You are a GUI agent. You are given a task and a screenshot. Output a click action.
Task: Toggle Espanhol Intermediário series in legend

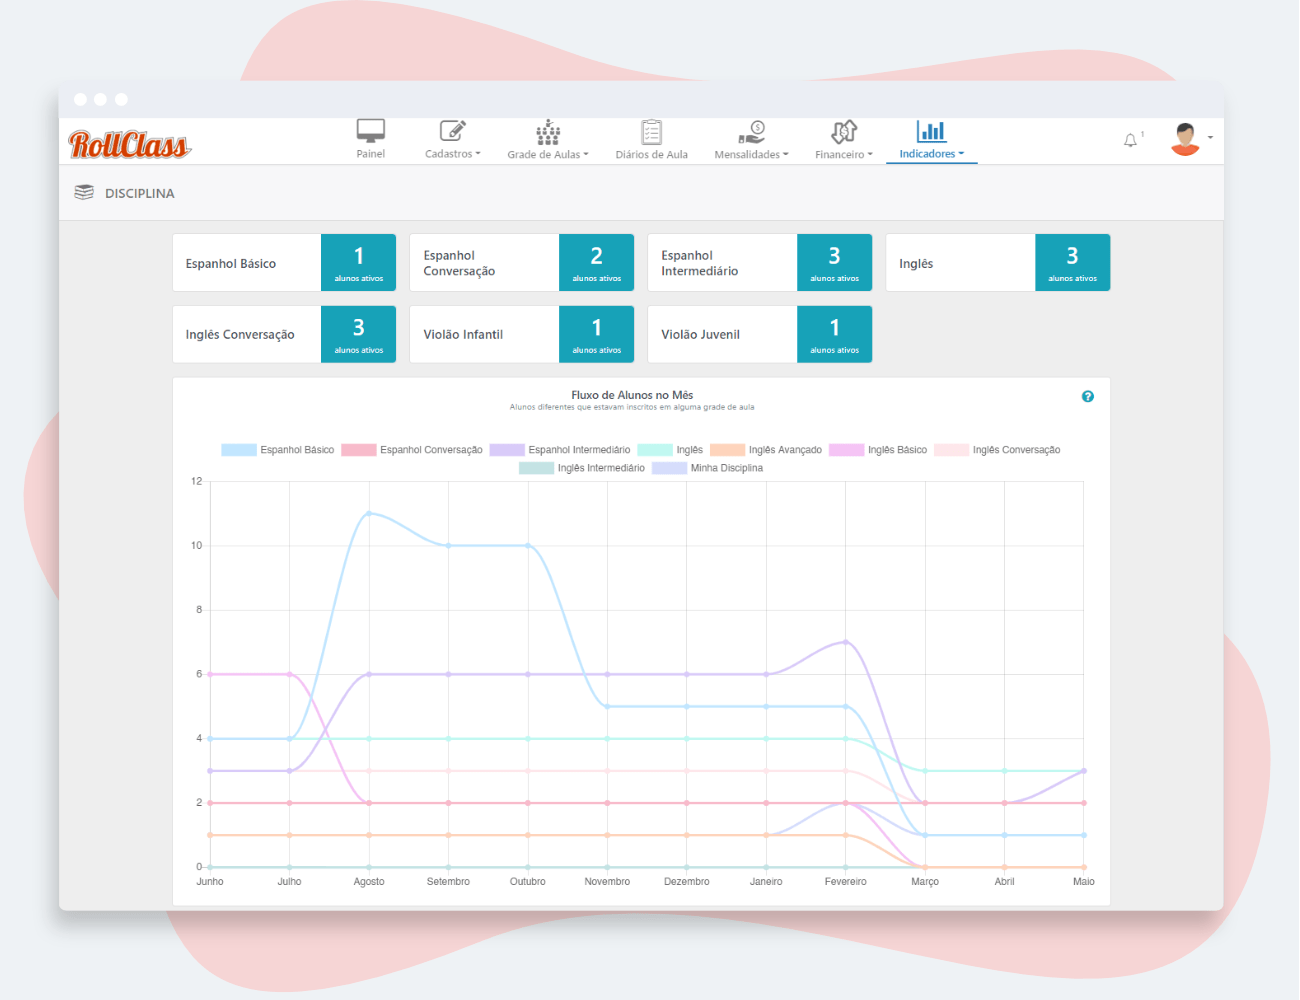560,450
